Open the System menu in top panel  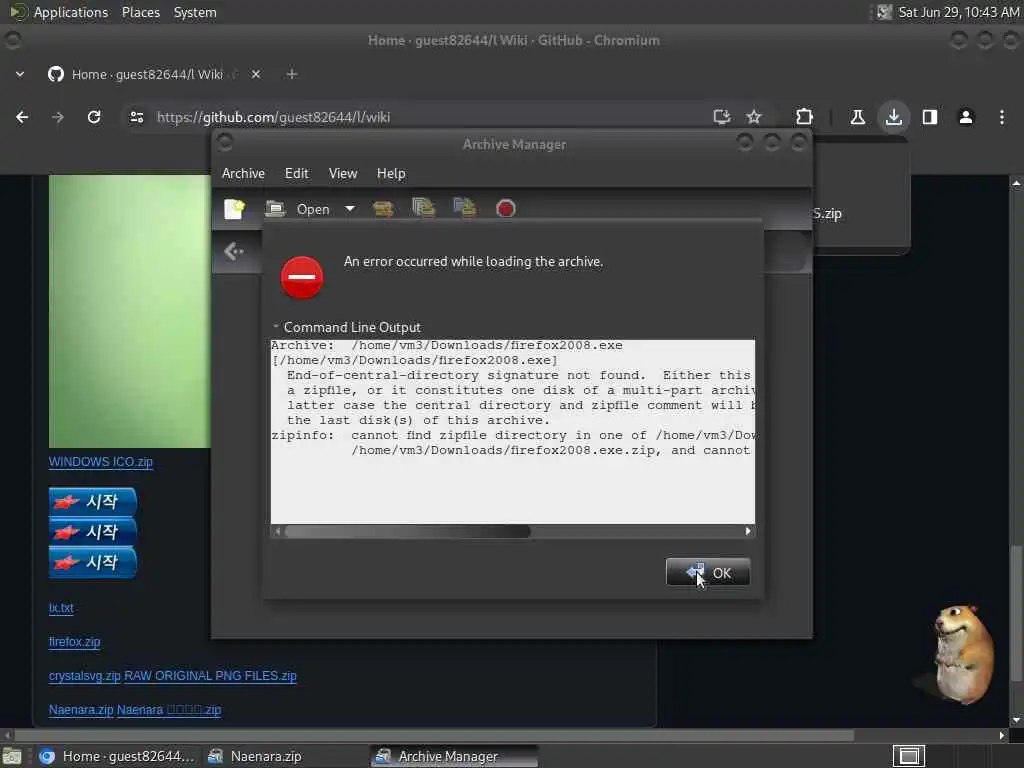point(195,12)
